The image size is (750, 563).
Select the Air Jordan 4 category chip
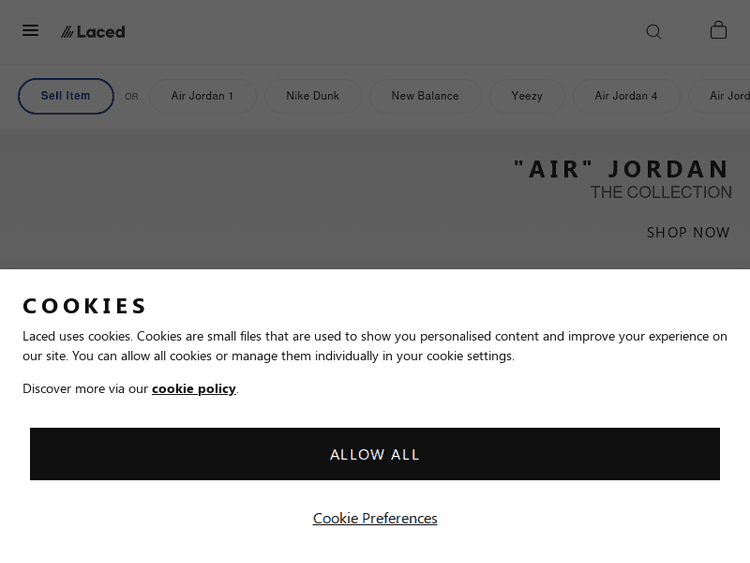[x=626, y=96]
